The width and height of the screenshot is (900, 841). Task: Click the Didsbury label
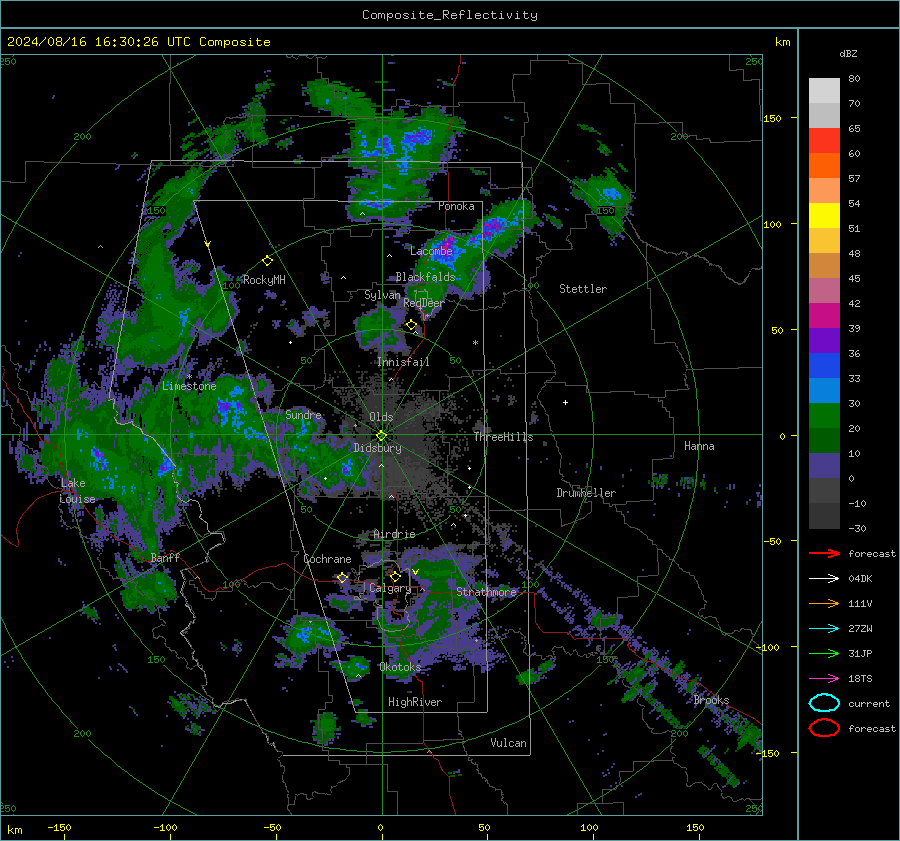pyautogui.click(x=377, y=448)
